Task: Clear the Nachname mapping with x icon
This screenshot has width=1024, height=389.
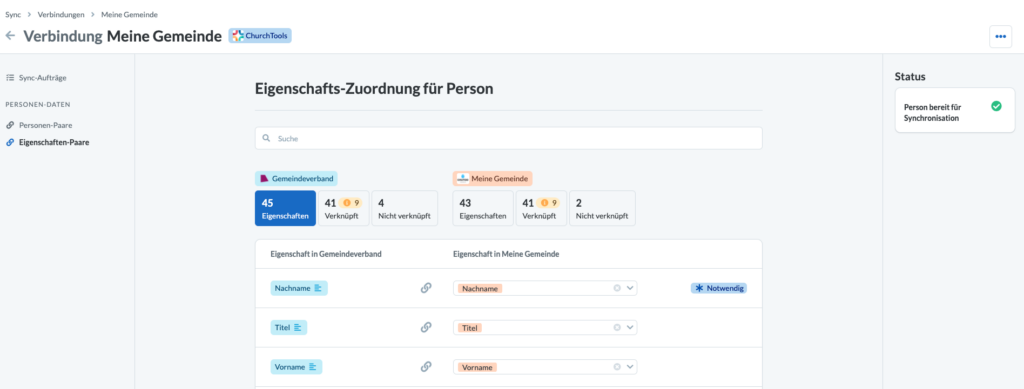Action: 616,288
